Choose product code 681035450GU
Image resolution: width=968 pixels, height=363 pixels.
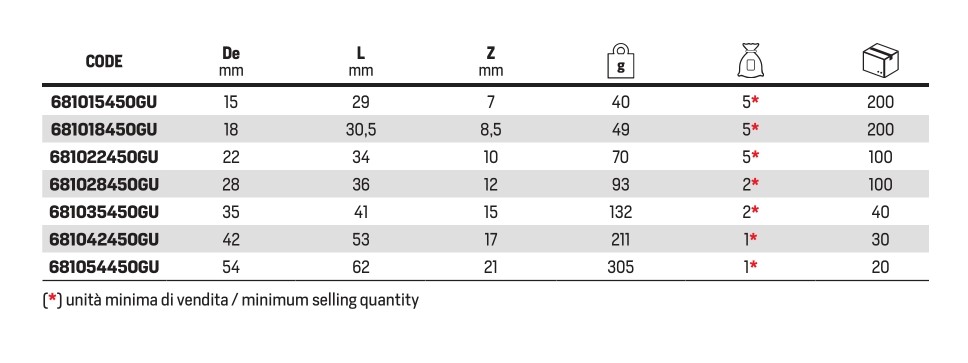pos(104,212)
